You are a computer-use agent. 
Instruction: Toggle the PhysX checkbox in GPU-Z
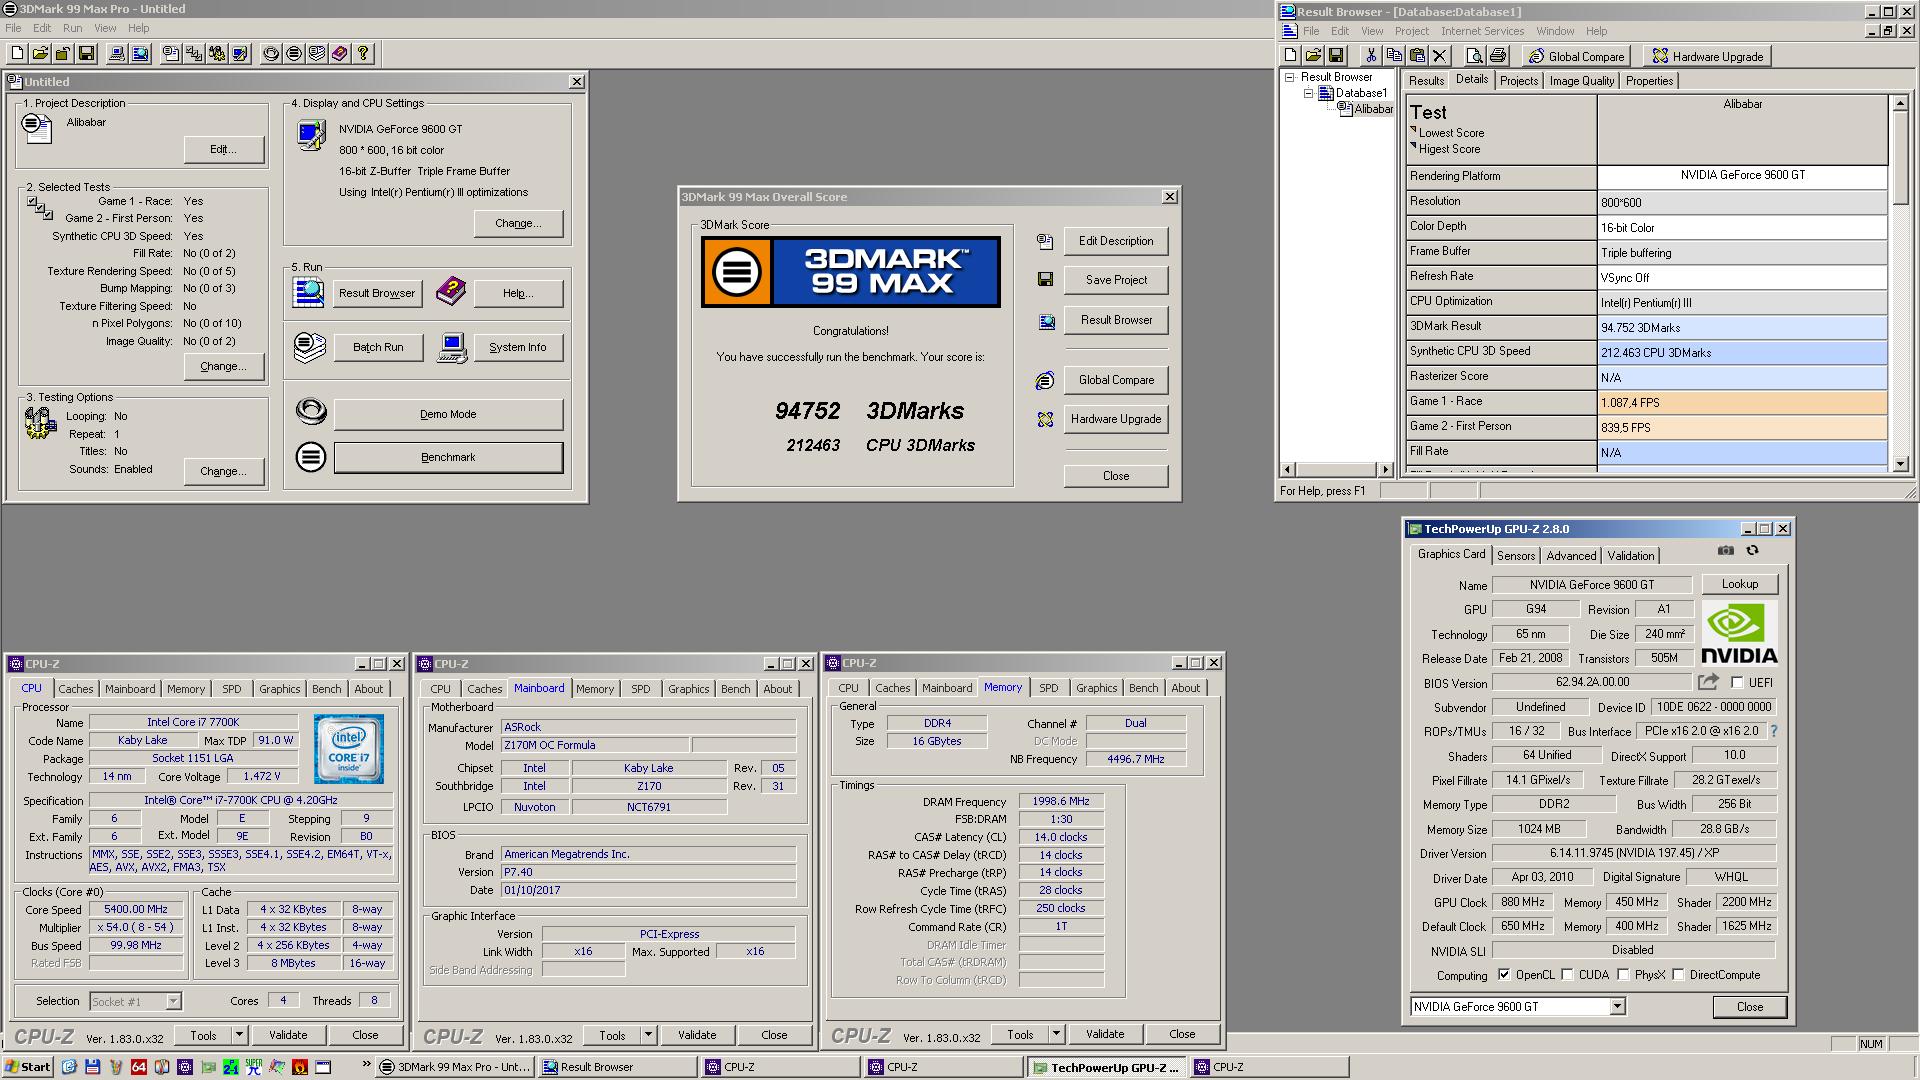(x=1623, y=974)
